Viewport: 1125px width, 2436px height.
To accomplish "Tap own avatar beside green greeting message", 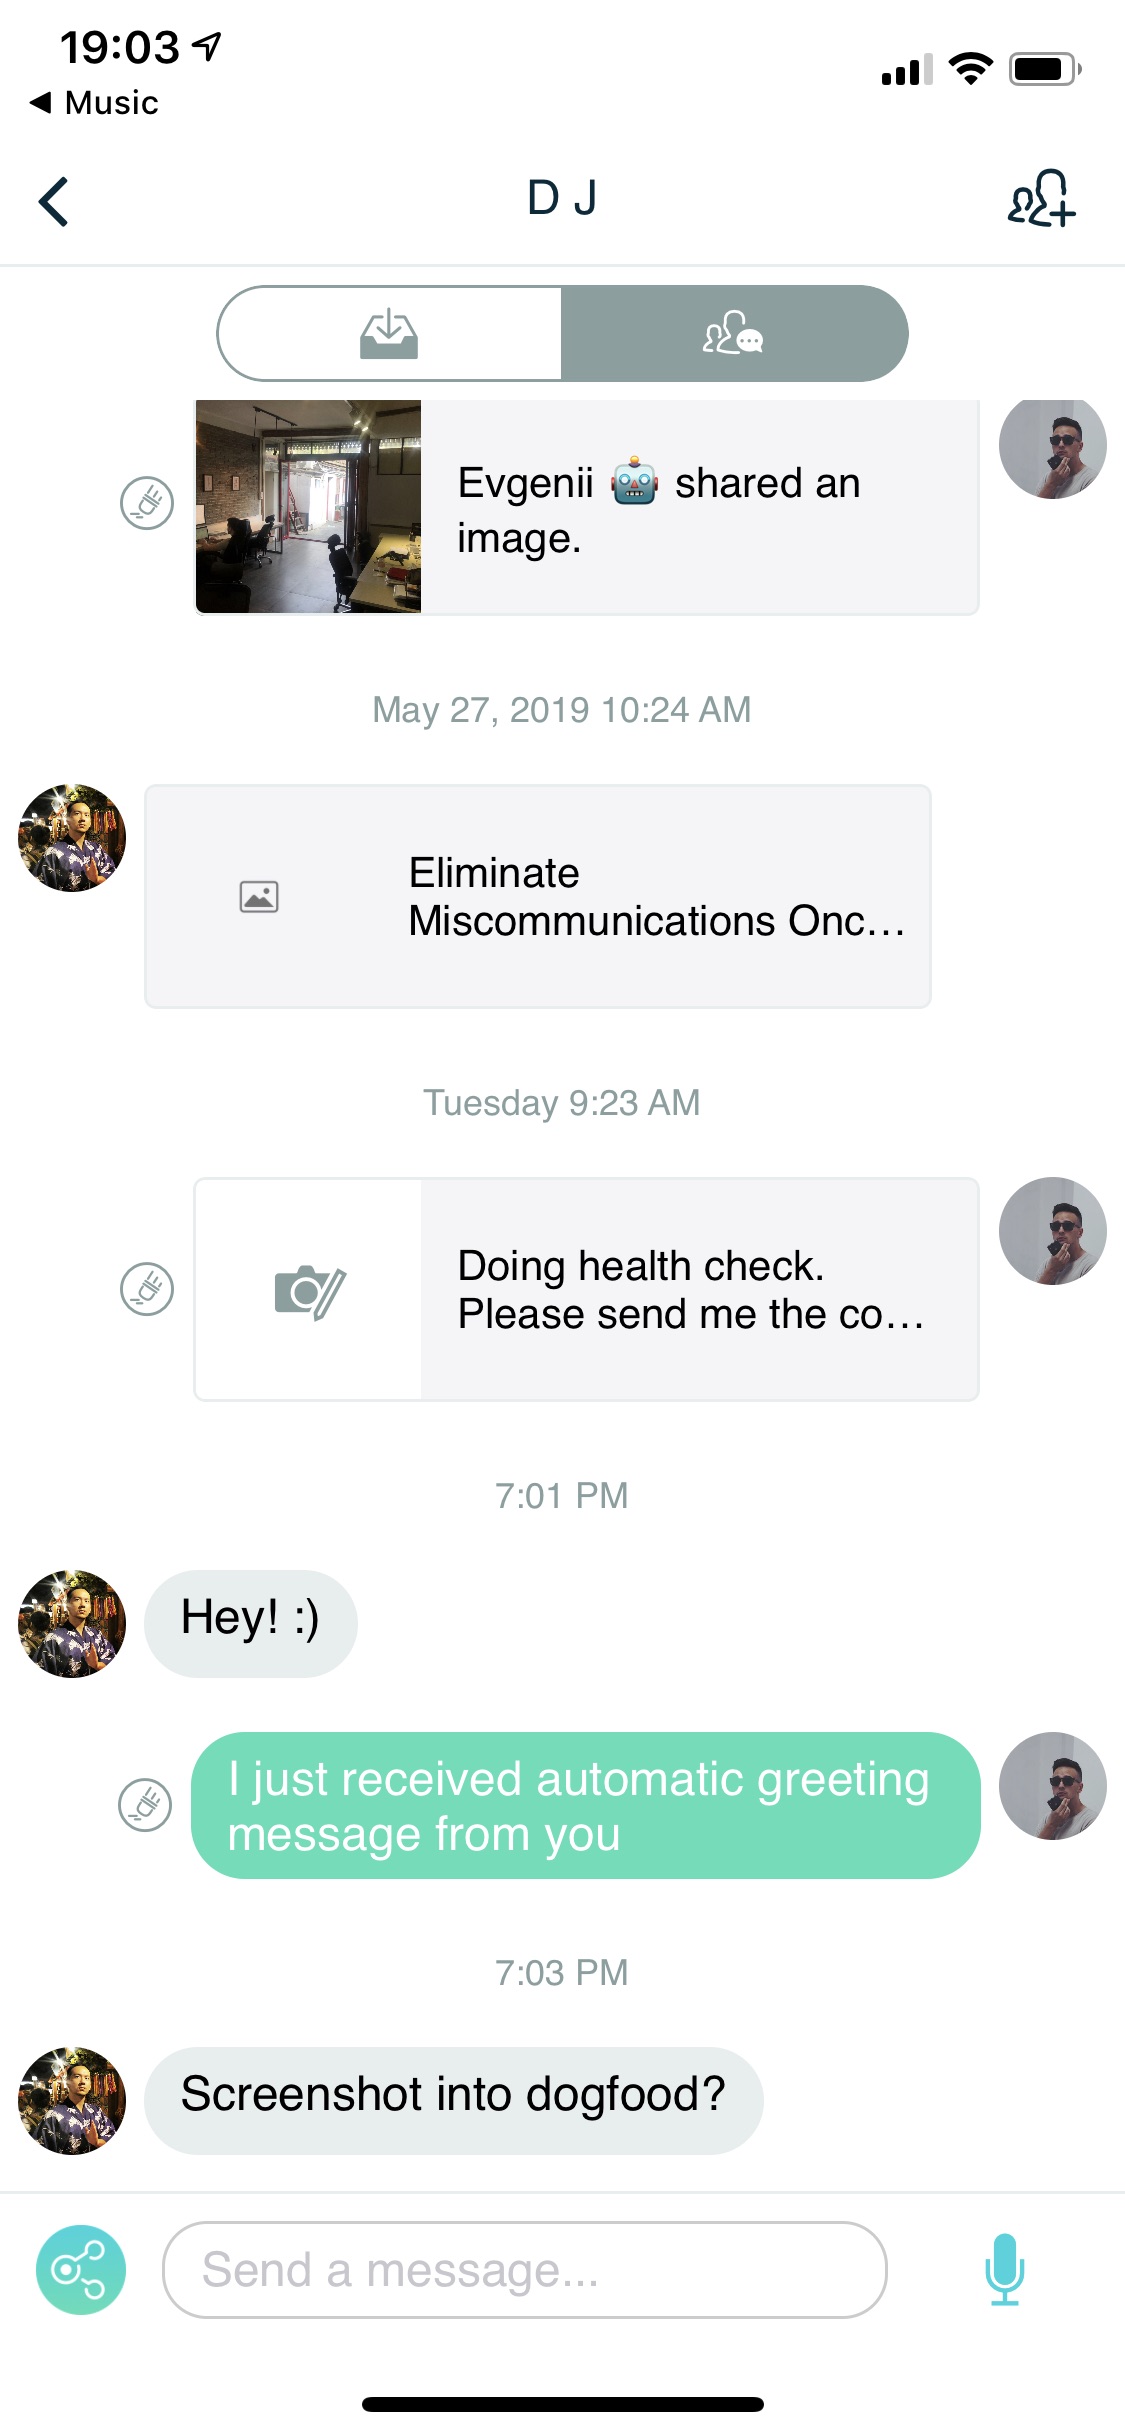I will click(1052, 1786).
